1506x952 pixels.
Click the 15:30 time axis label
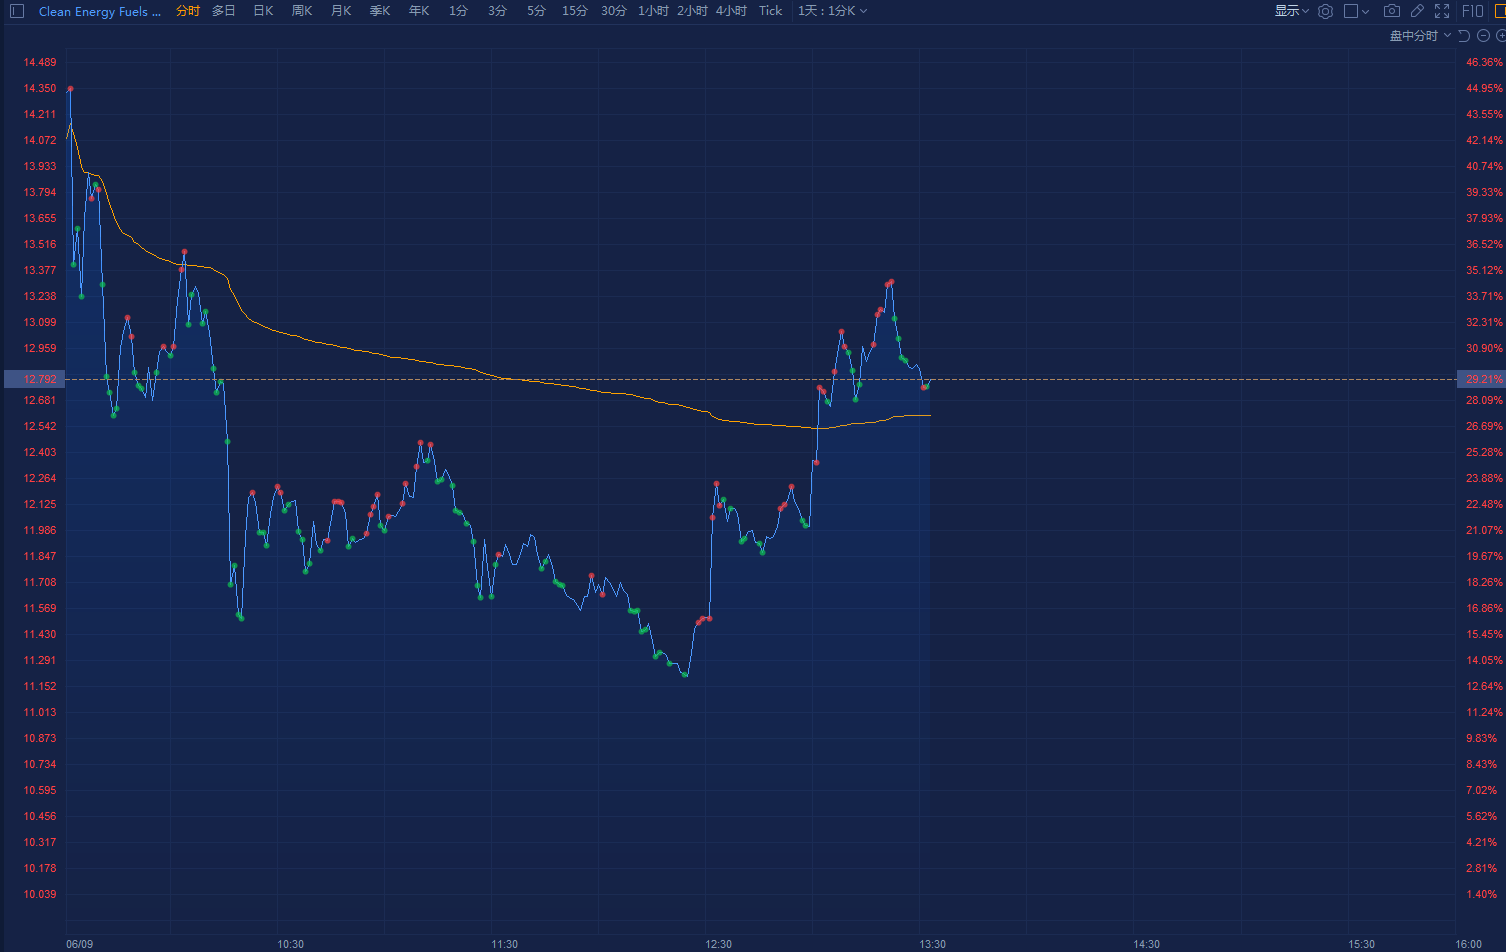coord(1361,944)
